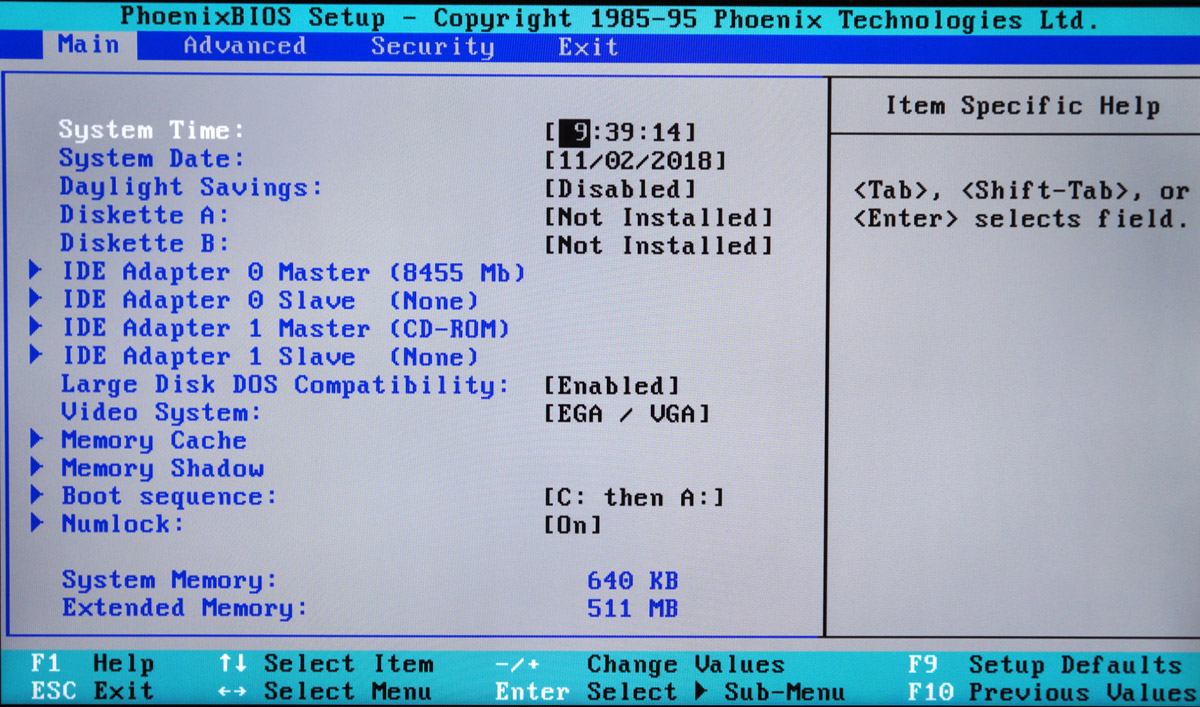Screen dimensions: 1200x707
Task: Click the Memory Cache triangle arrow
Action: (x=36, y=439)
